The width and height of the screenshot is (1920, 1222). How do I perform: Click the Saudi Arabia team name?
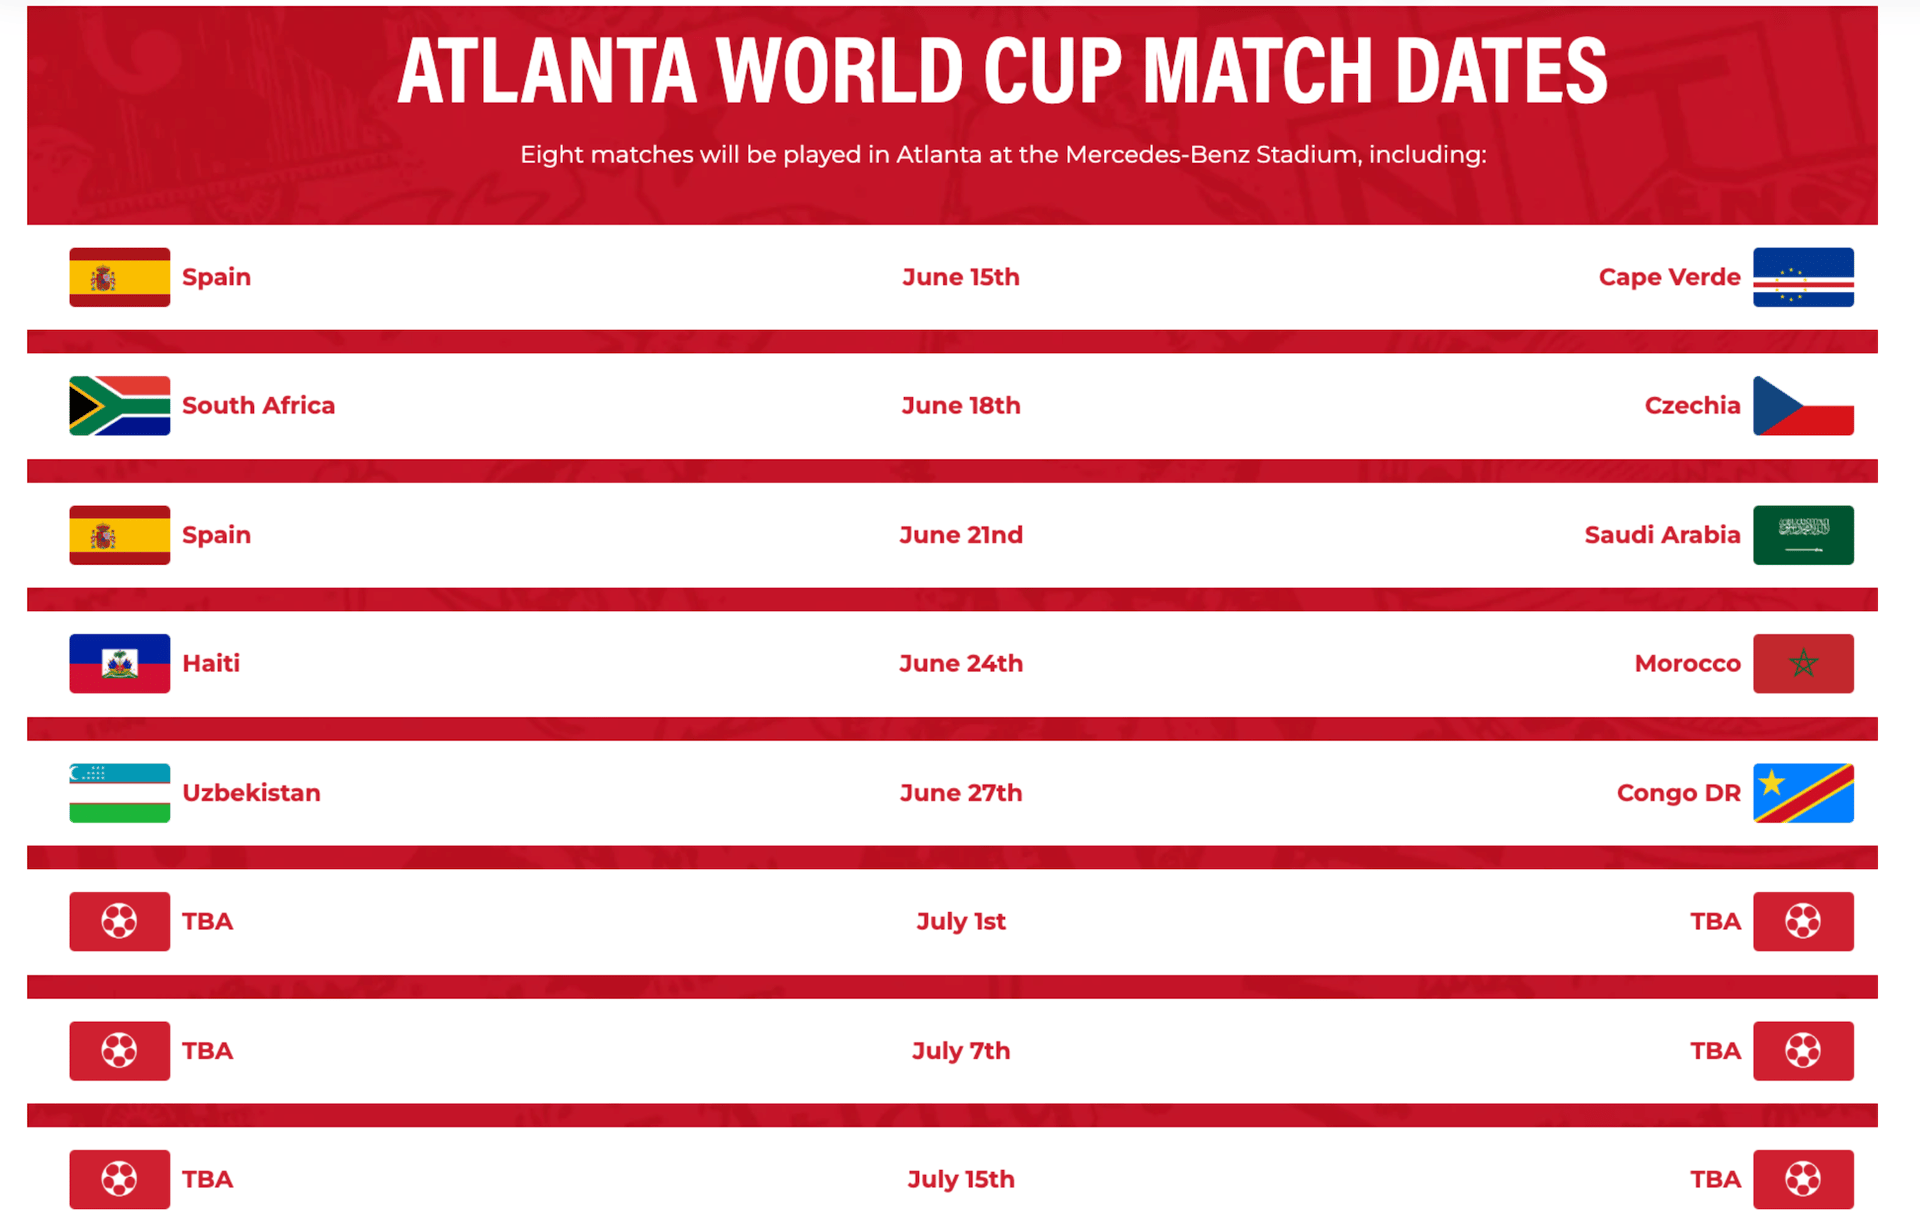[1662, 535]
